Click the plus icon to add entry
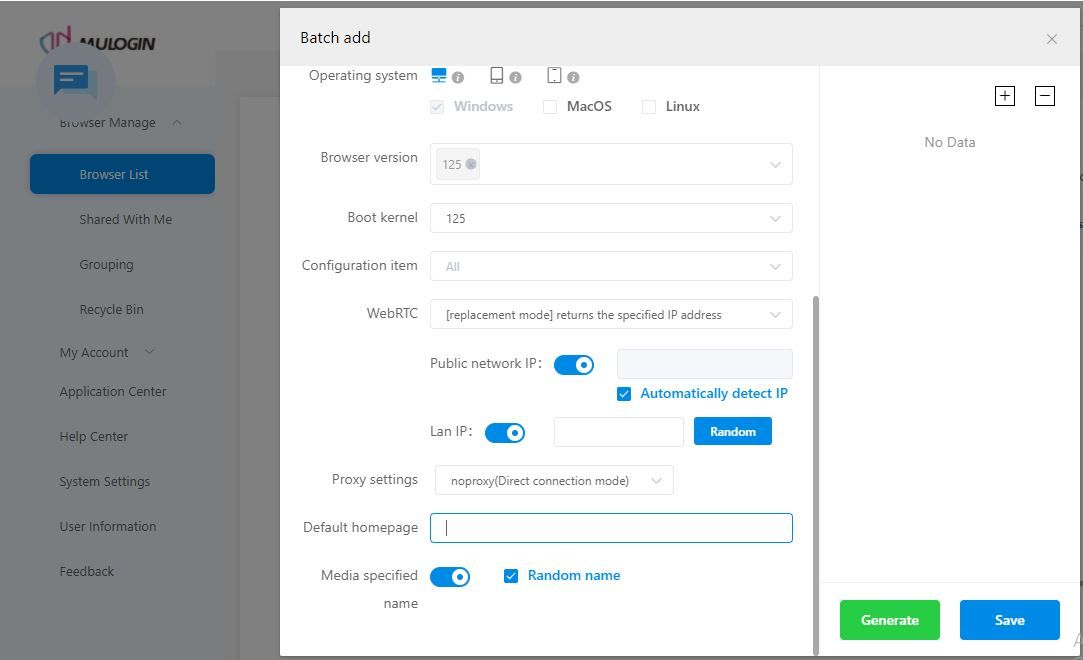 (x=1005, y=95)
